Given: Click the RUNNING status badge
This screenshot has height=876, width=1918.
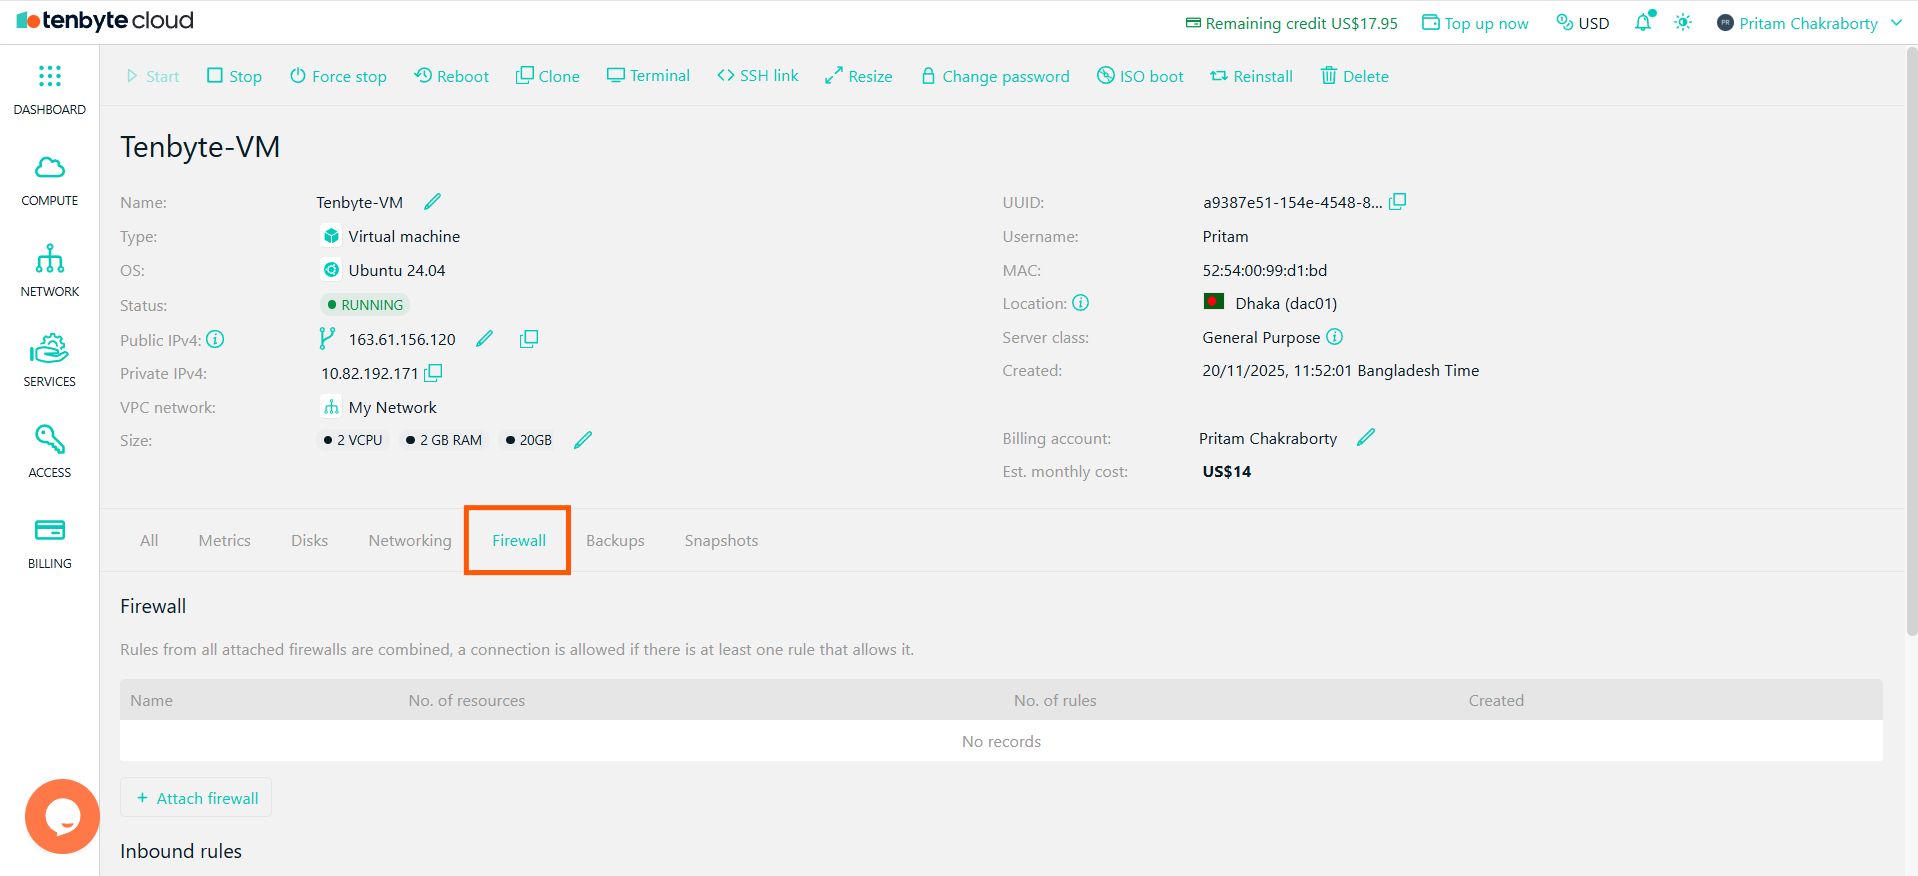Looking at the screenshot, I should [365, 305].
